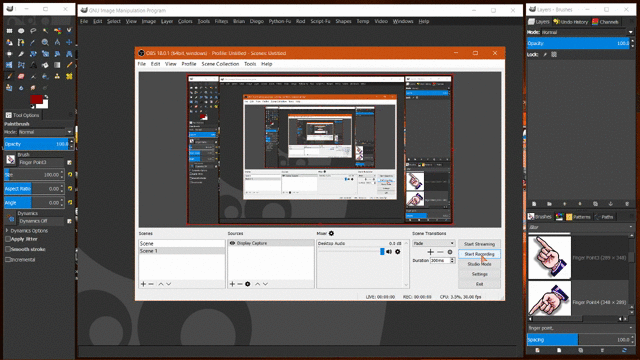This screenshot has height=360, width=640.
Task: Switch to the Patterns tab
Action: (x=578, y=217)
